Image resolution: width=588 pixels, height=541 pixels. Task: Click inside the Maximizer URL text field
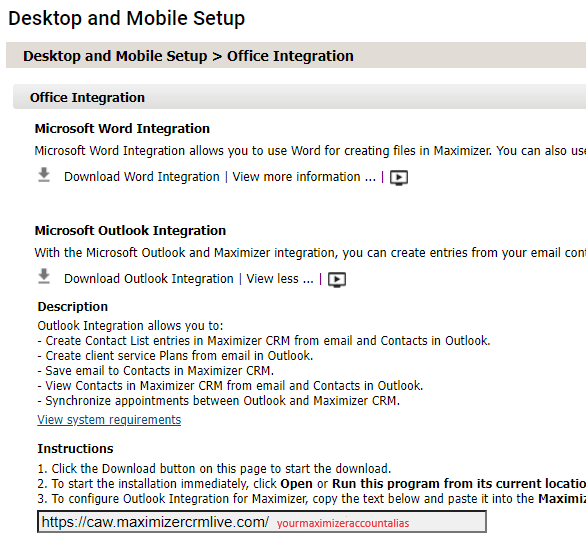coord(262,522)
